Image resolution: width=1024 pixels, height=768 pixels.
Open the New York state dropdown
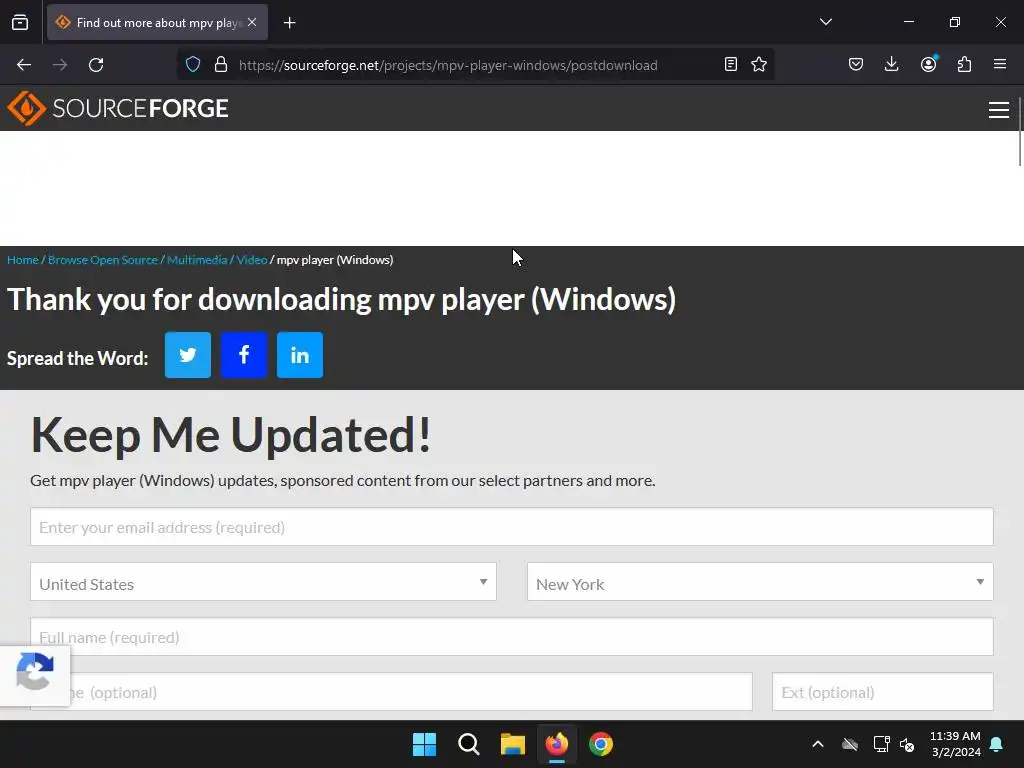[x=760, y=582]
